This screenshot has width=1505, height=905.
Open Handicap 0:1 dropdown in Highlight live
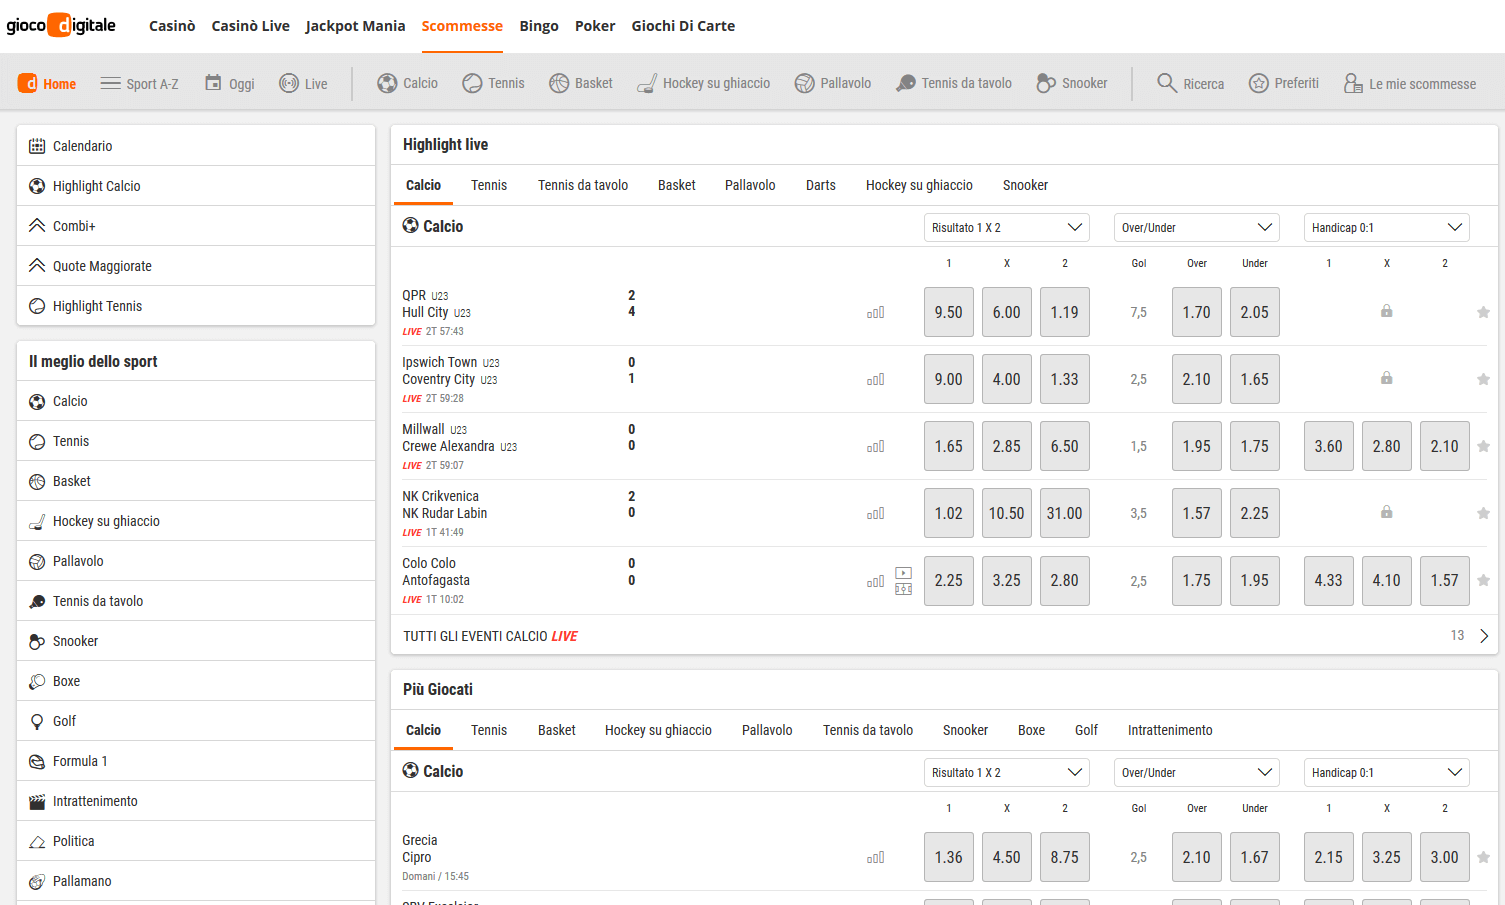pos(1387,228)
